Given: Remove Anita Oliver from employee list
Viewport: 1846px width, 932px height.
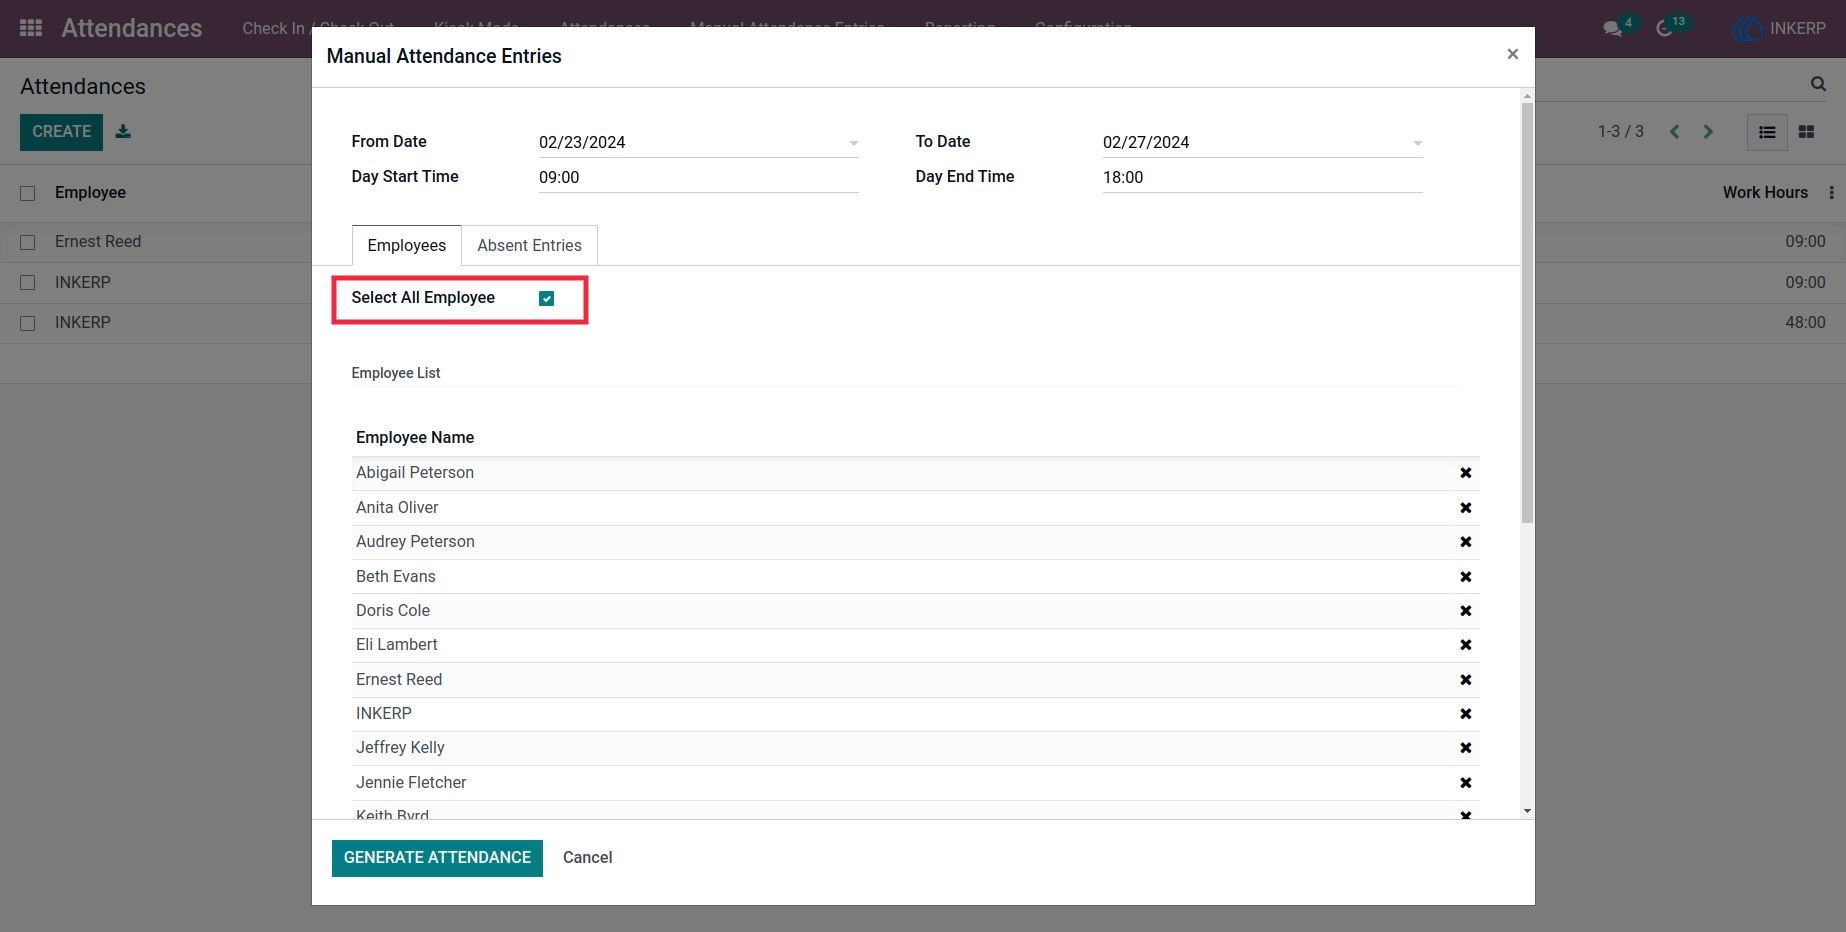Looking at the screenshot, I should pyautogui.click(x=1465, y=508).
